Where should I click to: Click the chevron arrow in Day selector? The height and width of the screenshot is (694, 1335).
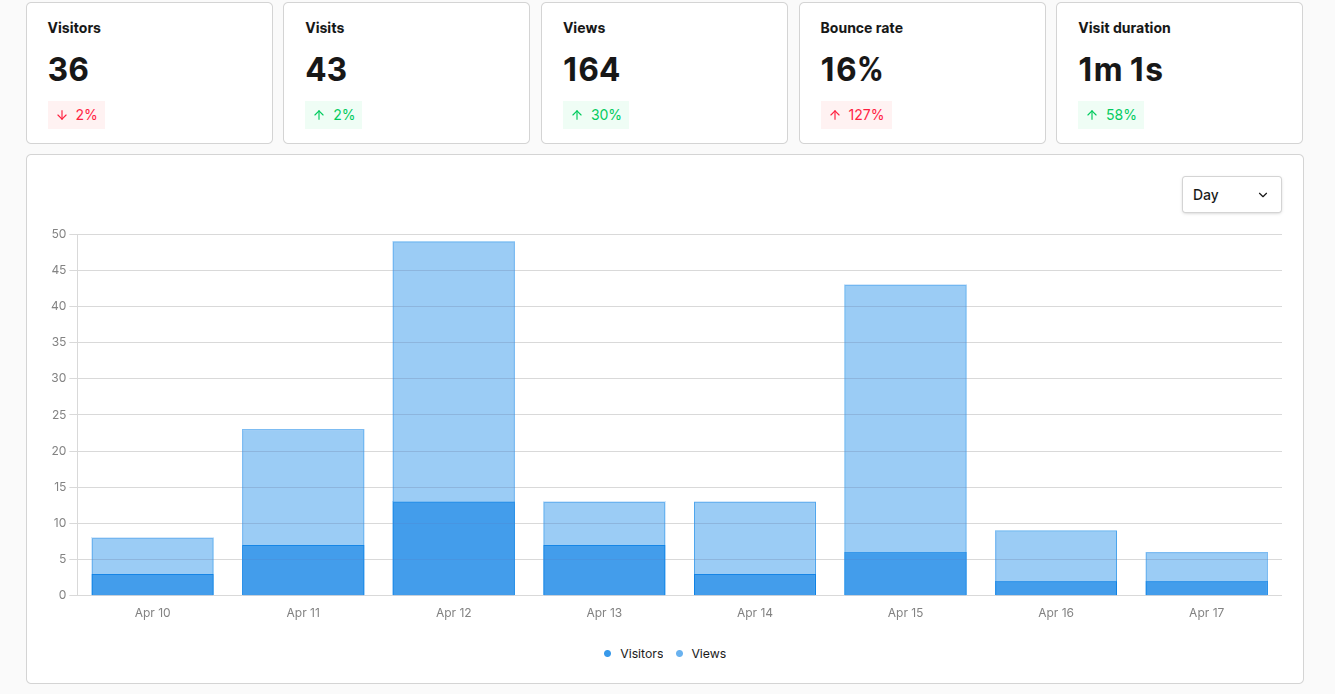(x=1262, y=195)
